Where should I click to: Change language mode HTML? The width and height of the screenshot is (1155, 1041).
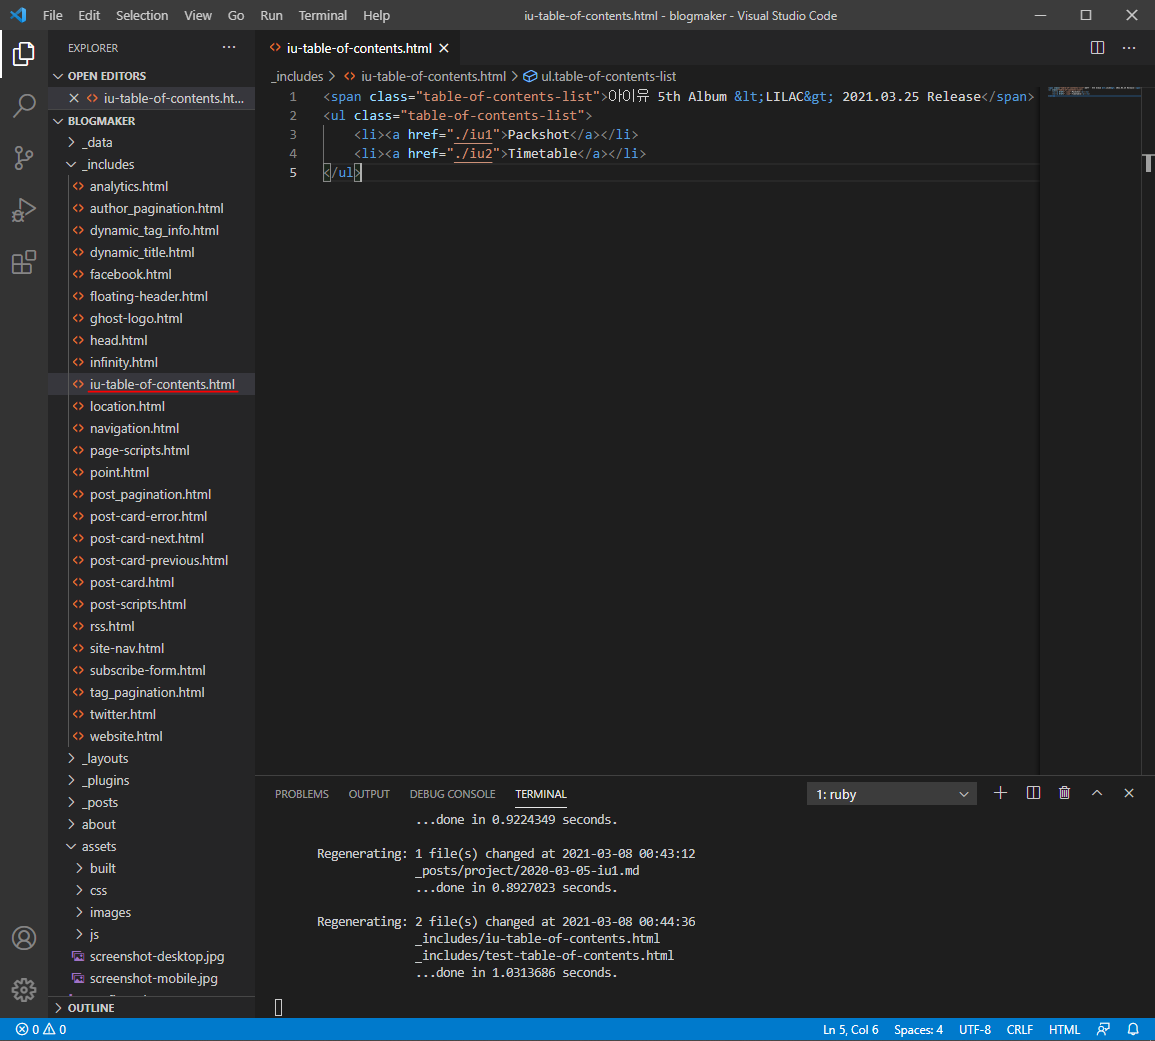[1064, 1029]
